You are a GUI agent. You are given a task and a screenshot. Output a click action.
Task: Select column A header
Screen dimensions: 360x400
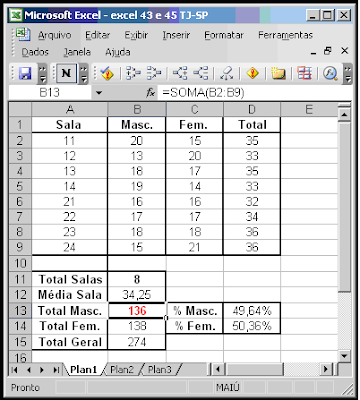(x=70, y=109)
